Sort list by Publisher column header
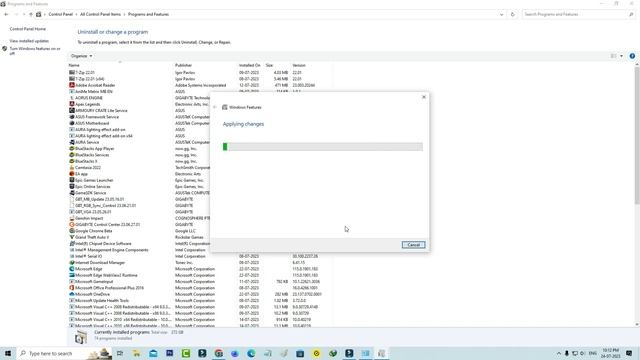The height and width of the screenshot is (360, 640). (183, 65)
